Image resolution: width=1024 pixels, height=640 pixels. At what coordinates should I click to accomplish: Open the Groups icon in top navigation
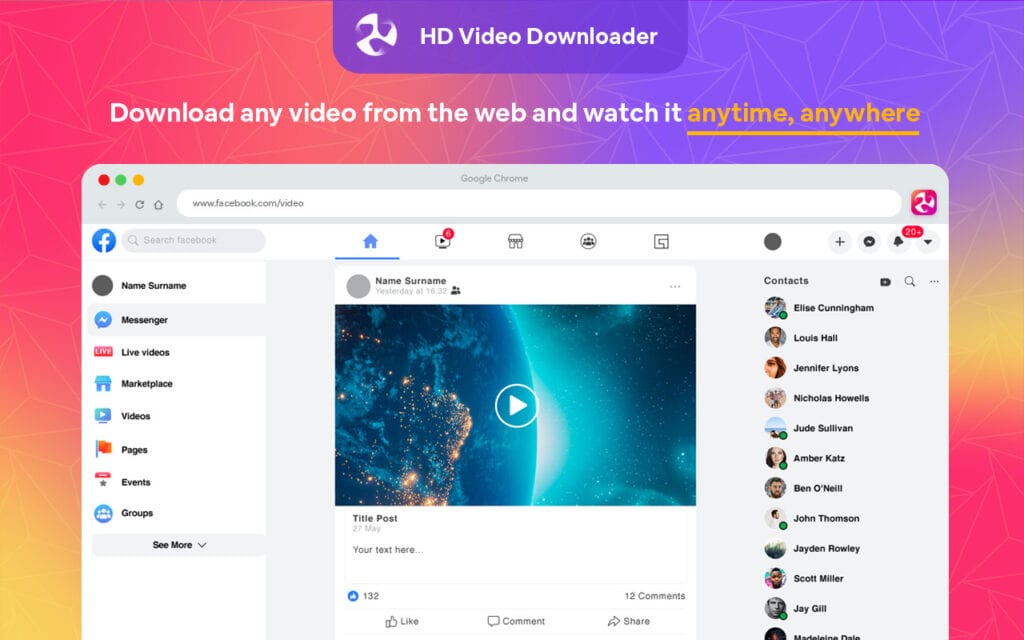tap(588, 241)
